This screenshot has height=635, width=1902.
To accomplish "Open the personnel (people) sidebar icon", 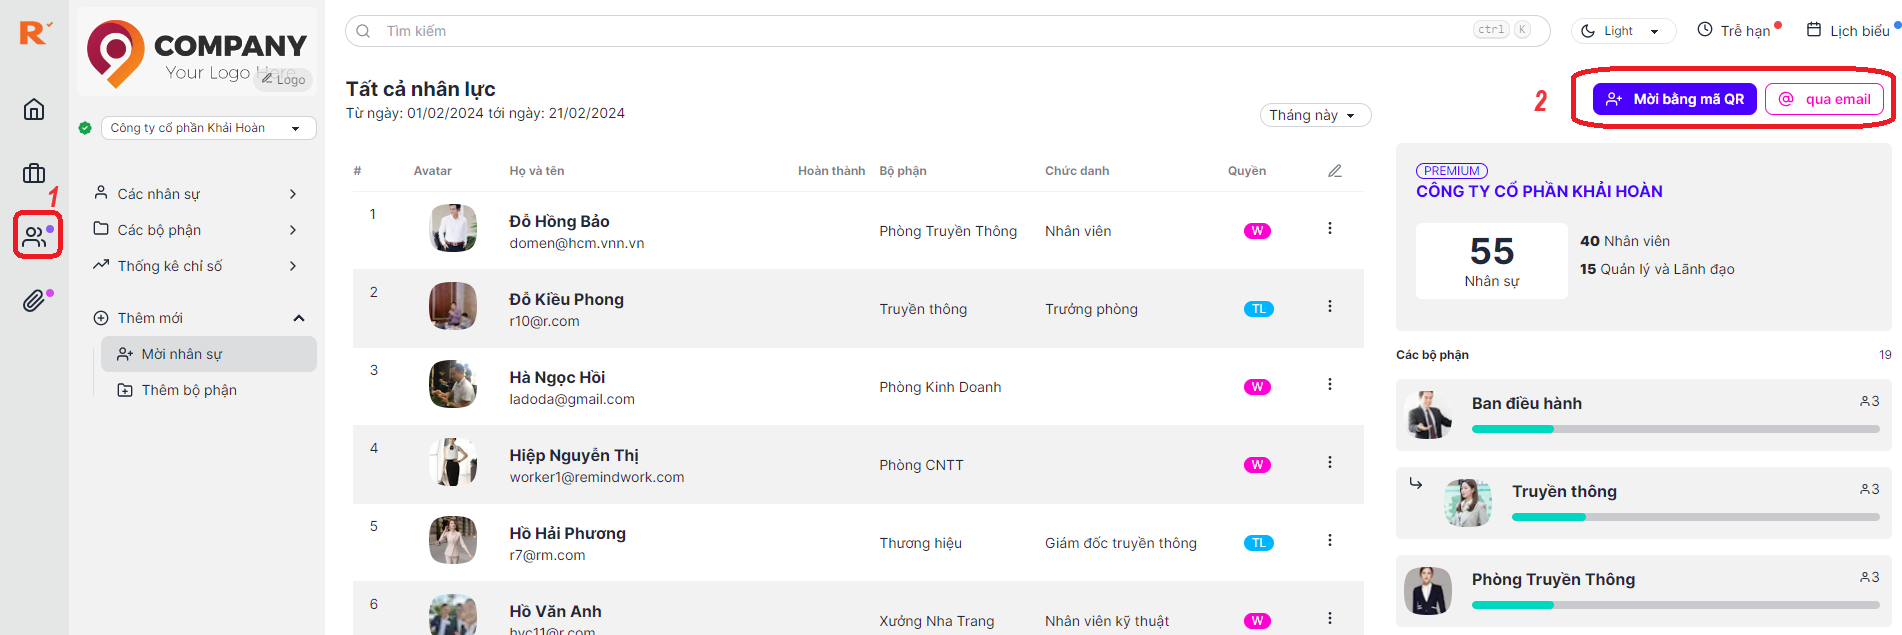I will tap(35, 237).
